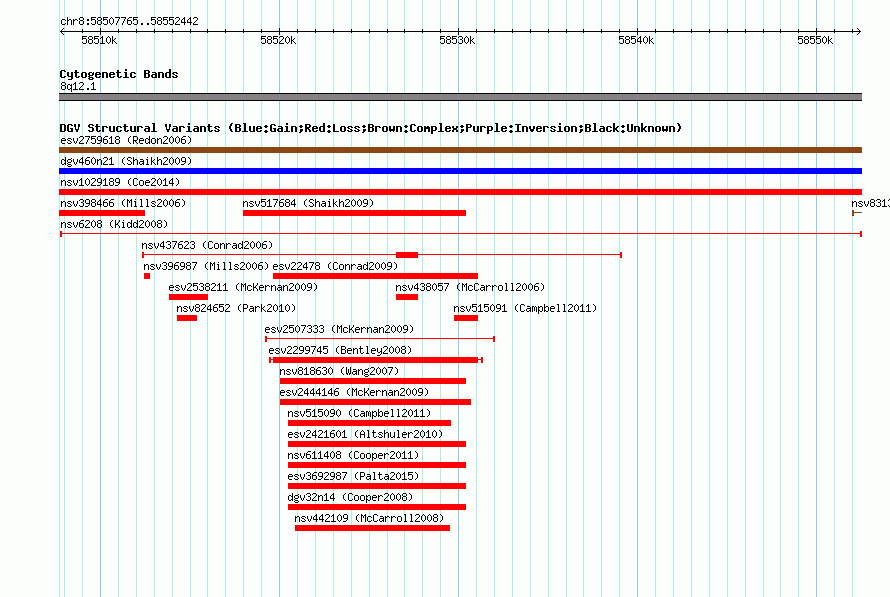Click the esv2507333 (McKernan2009) label

[x=339, y=329]
